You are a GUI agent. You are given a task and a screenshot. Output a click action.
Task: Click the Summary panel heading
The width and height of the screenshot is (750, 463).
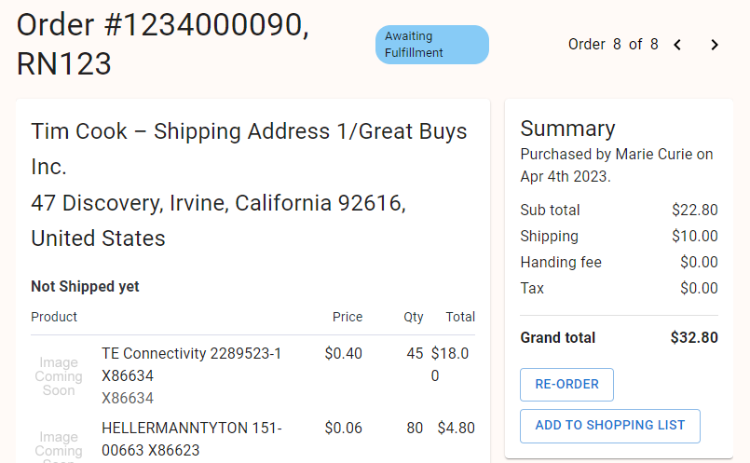pyautogui.click(x=567, y=128)
